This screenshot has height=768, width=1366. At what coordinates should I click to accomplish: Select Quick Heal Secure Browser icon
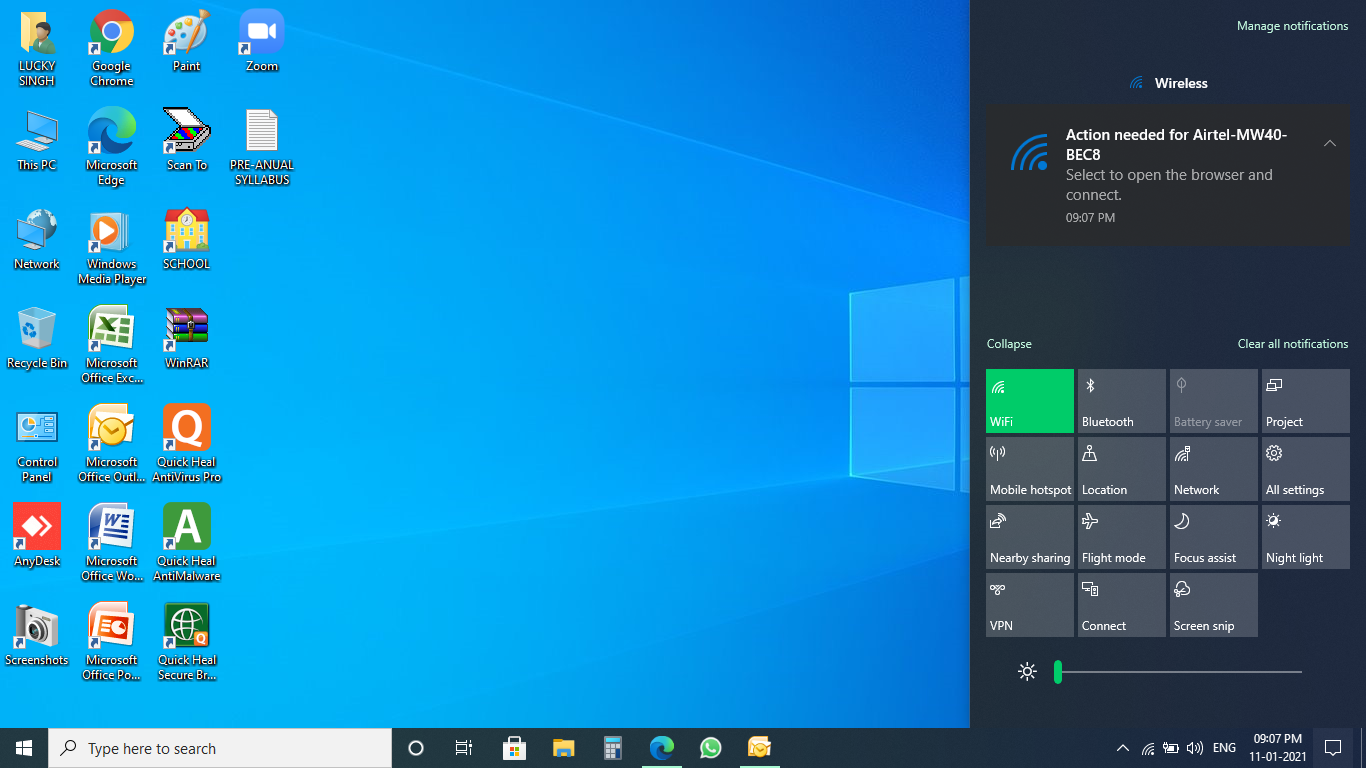(187, 642)
